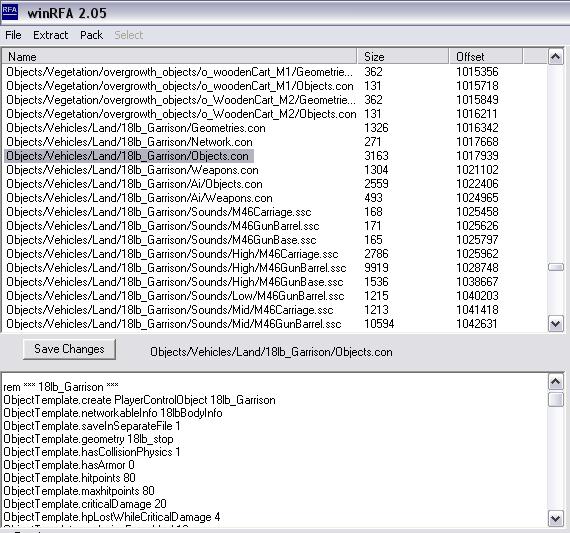Image resolution: width=570 pixels, height=533 pixels.
Task: Click the winRFA application icon in title bar
Action: (x=9, y=12)
